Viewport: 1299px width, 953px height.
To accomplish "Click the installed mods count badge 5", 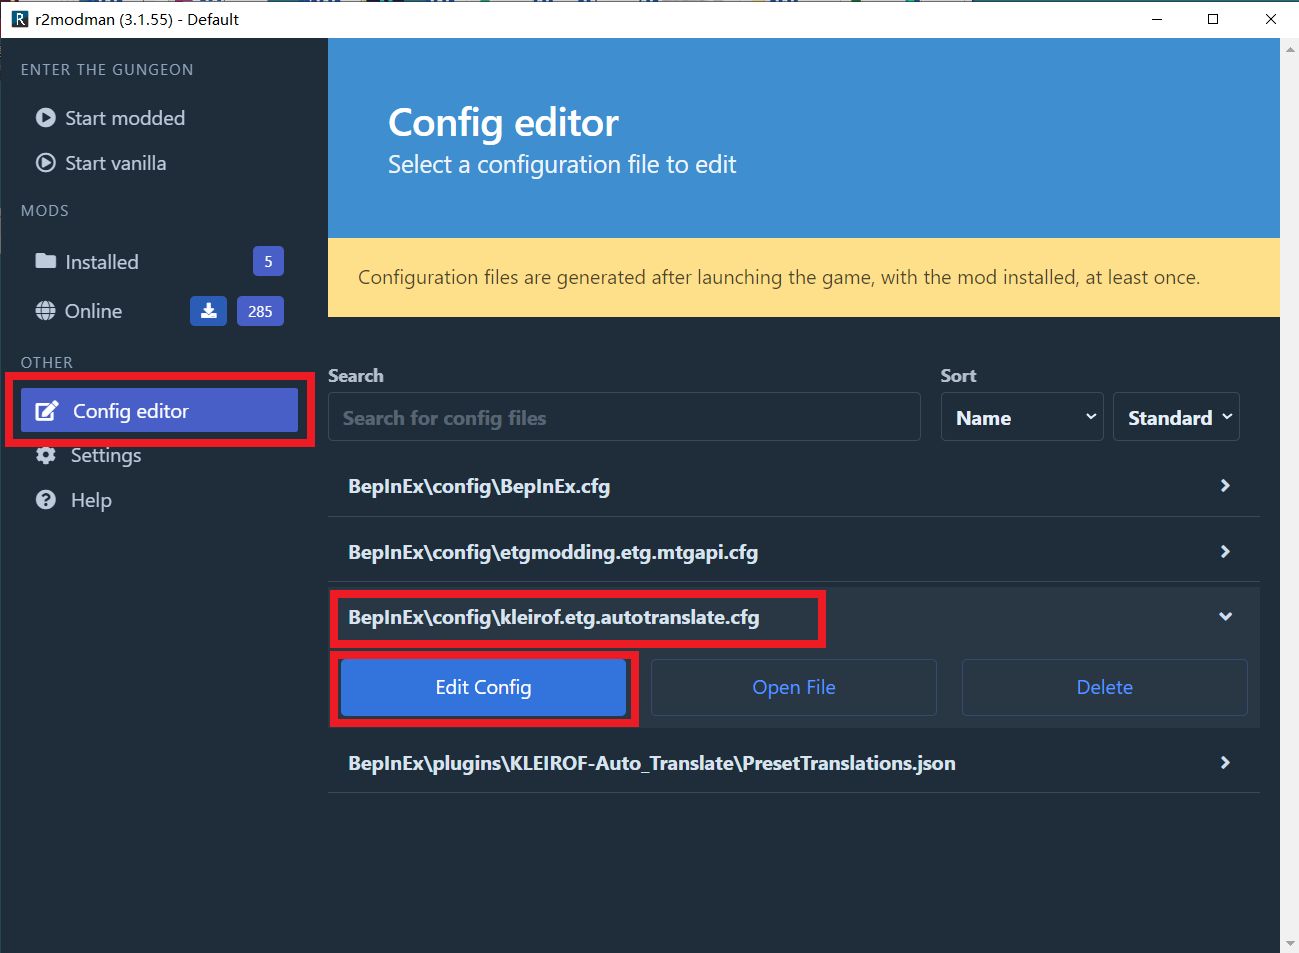I will click(268, 261).
